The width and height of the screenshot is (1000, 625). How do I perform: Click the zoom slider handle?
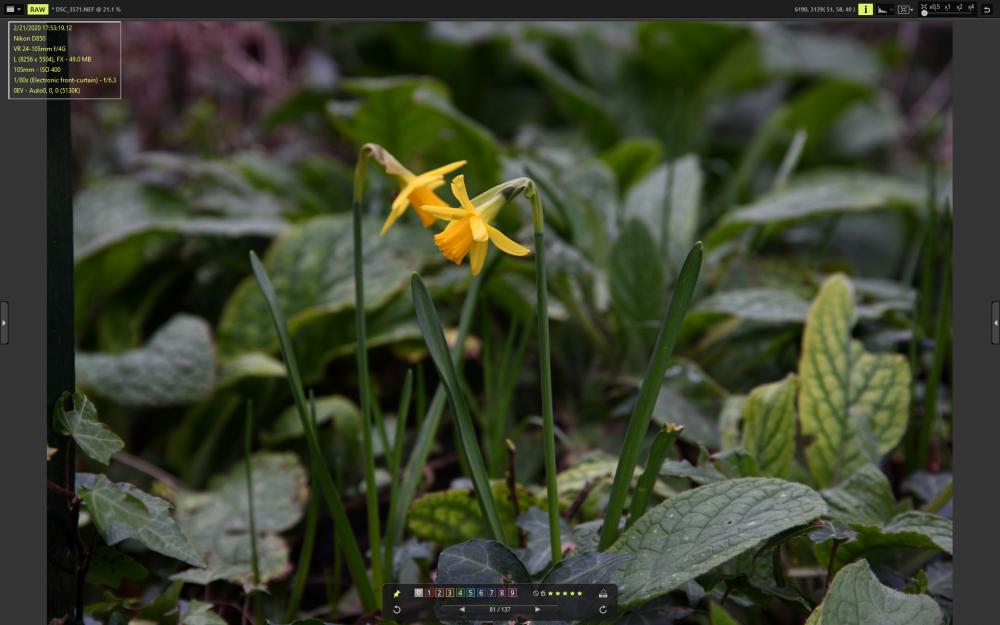tap(924, 13)
